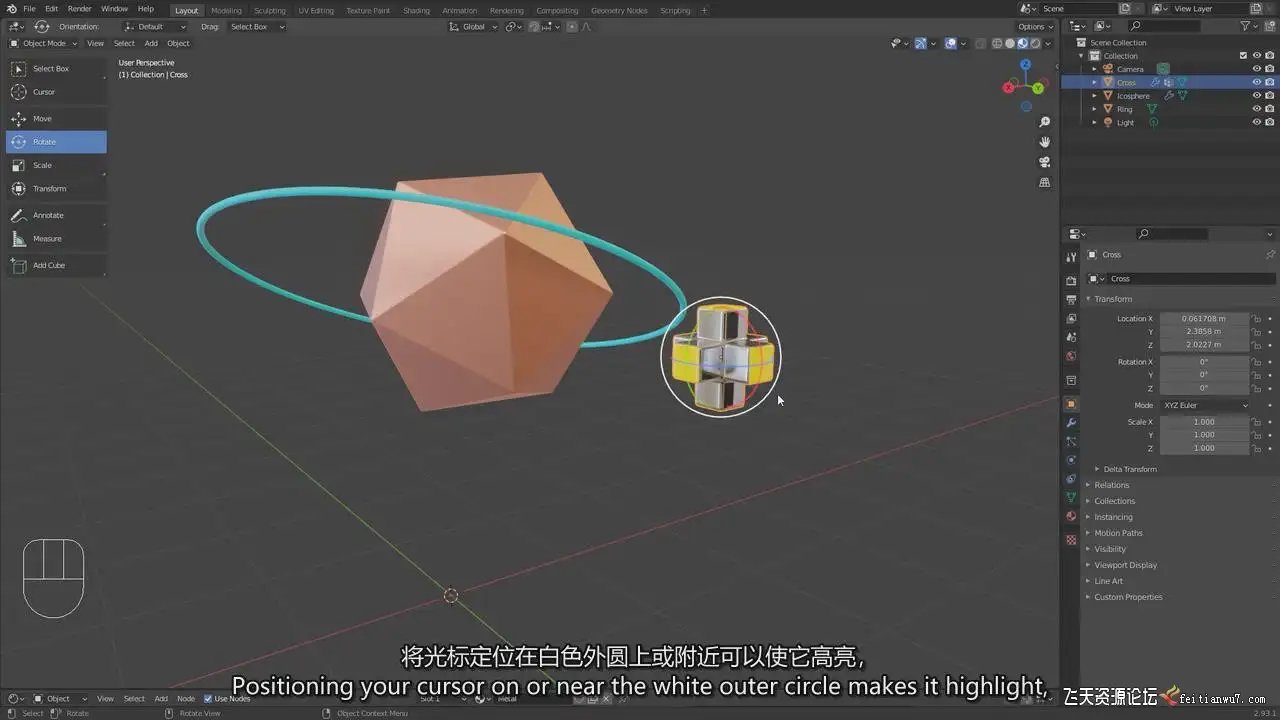Select the Add Cube tool
Image resolution: width=1280 pixels, height=720 pixels.
[x=56, y=265]
